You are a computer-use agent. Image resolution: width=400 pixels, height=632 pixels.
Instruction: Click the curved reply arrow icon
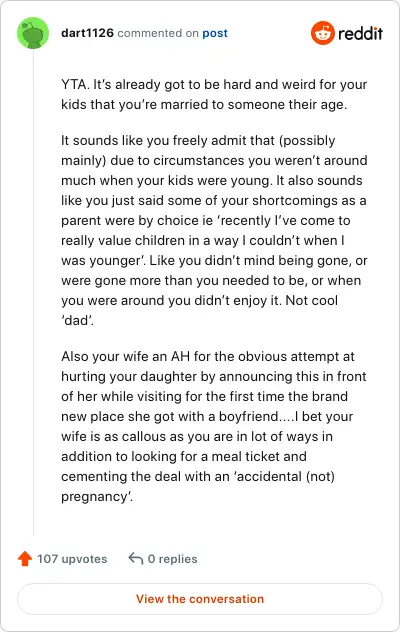pos(135,559)
